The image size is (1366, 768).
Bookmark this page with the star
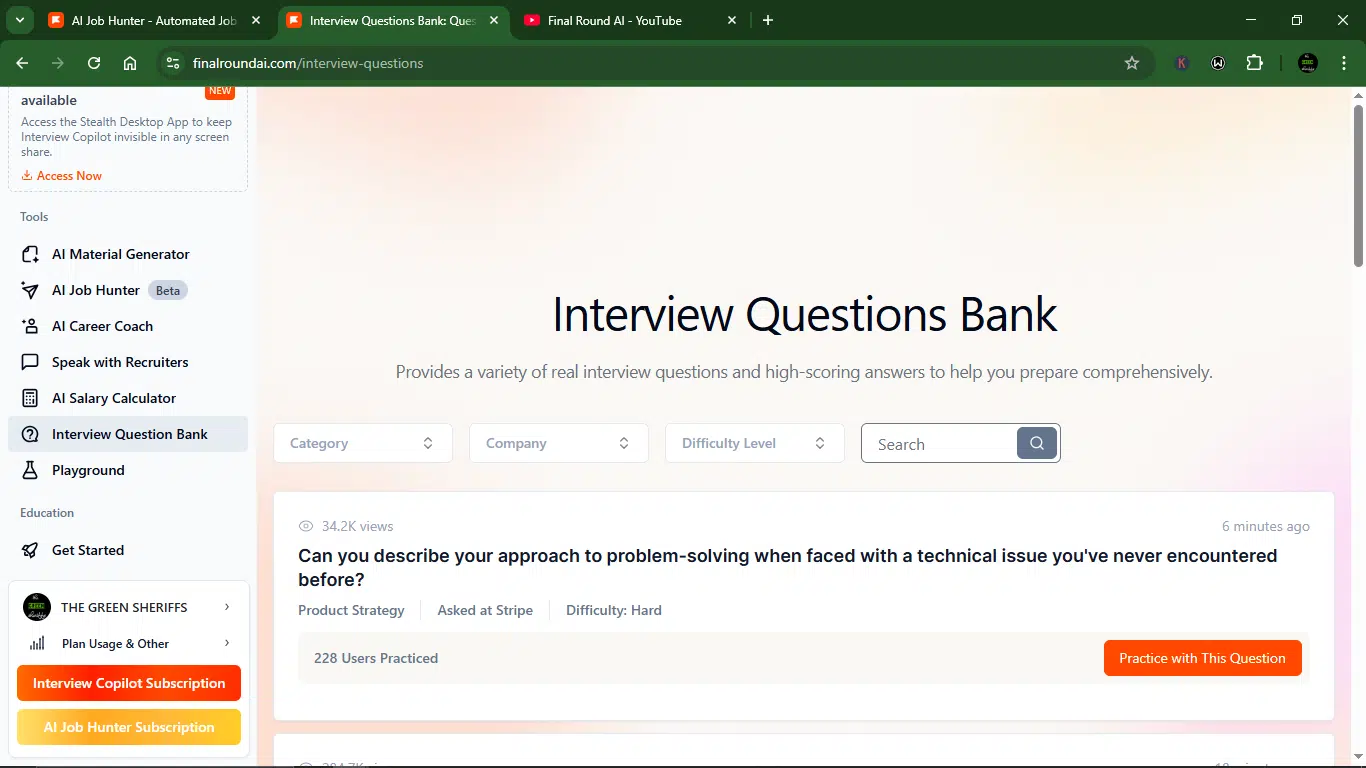(x=1132, y=63)
